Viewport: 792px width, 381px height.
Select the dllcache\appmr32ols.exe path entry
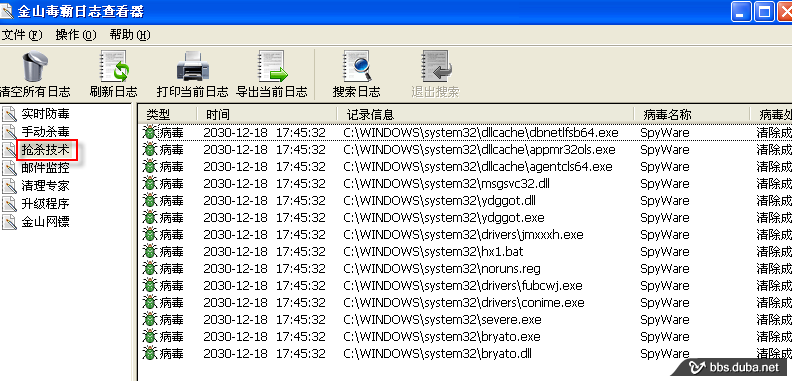pyautogui.click(x=479, y=150)
